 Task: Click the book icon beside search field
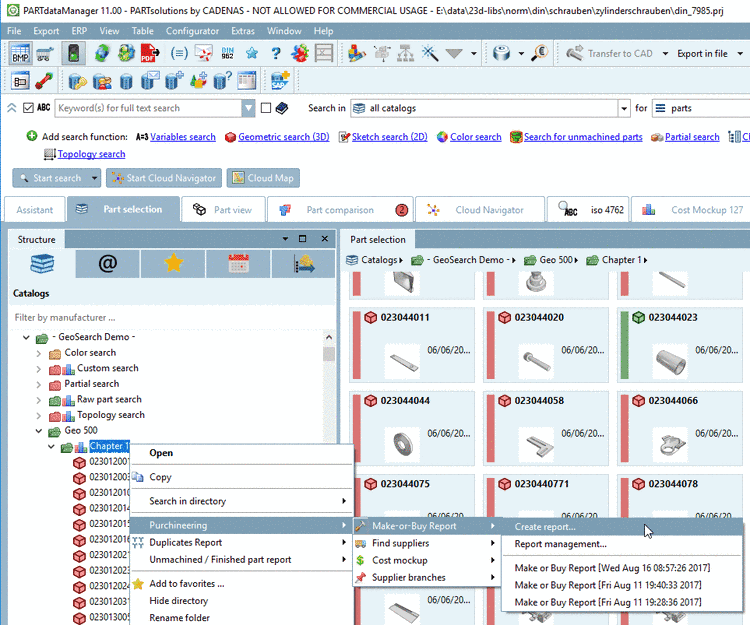pyautogui.click(x=282, y=109)
